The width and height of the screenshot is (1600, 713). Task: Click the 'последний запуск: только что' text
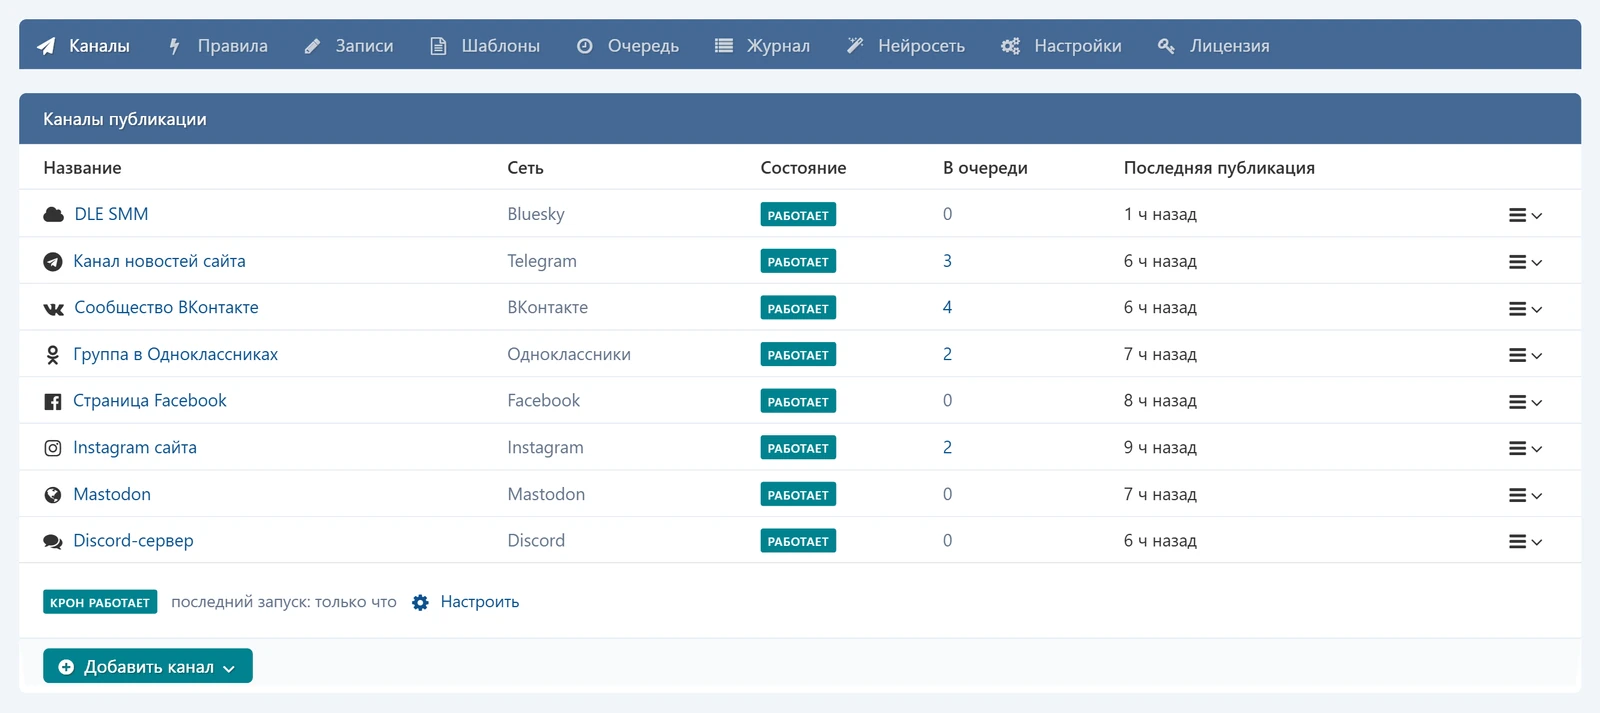(284, 602)
